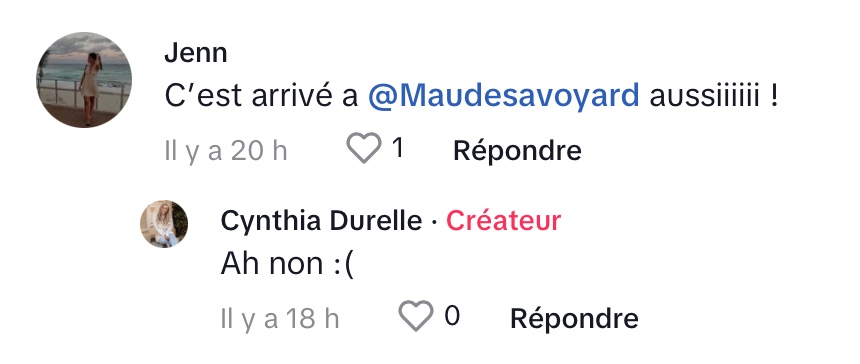Click the like count 1 on Jenn's comment

point(398,147)
